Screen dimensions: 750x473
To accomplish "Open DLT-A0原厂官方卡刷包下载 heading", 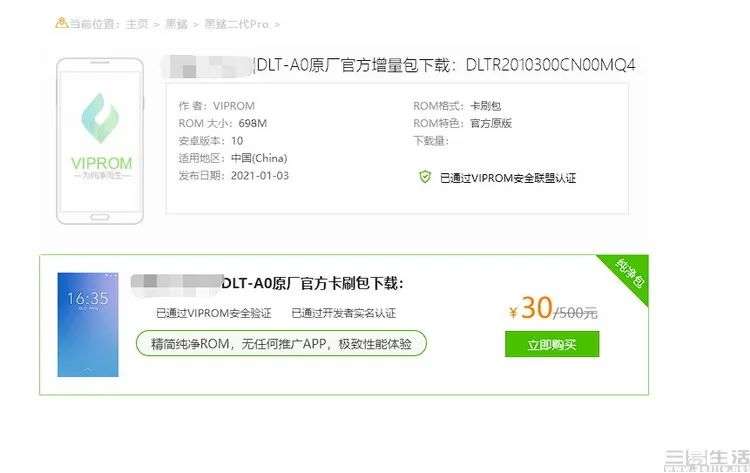I will [x=312, y=283].
